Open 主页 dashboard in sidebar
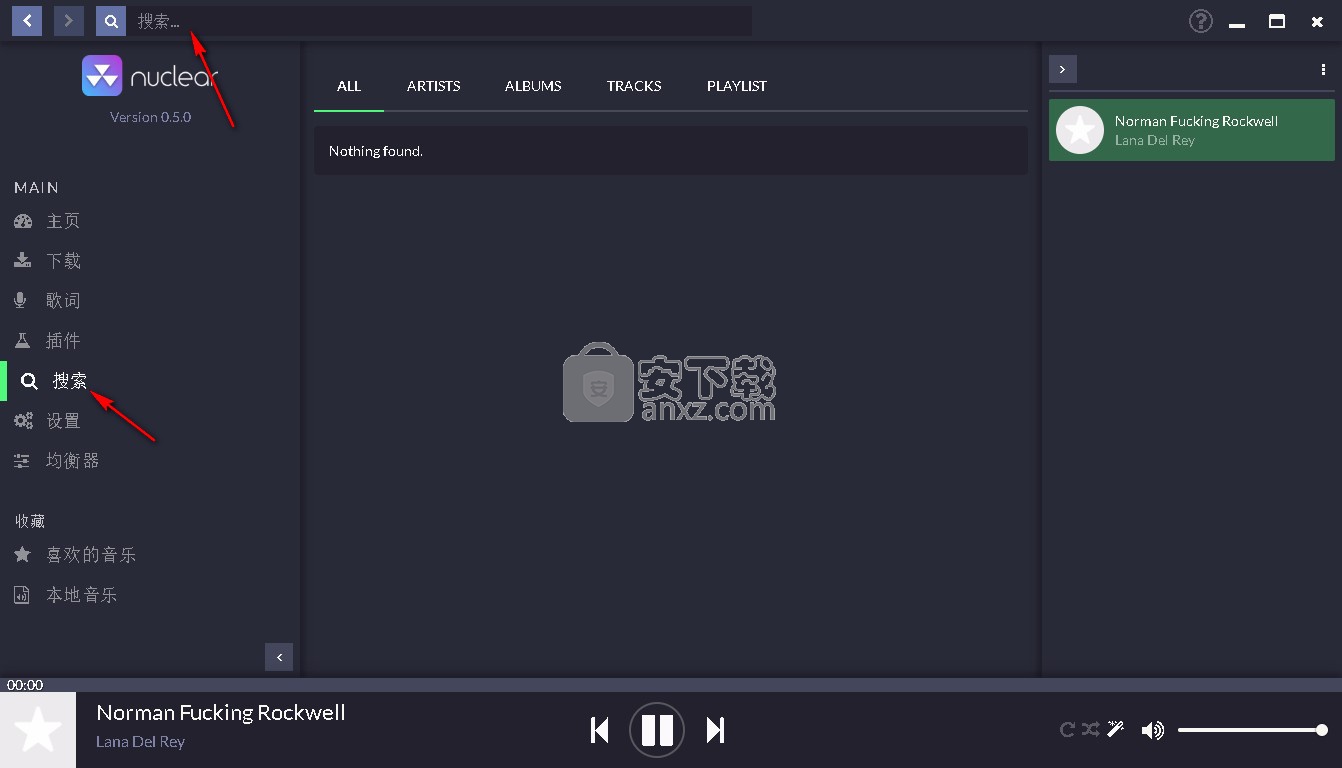The width and height of the screenshot is (1342, 768). (47, 221)
